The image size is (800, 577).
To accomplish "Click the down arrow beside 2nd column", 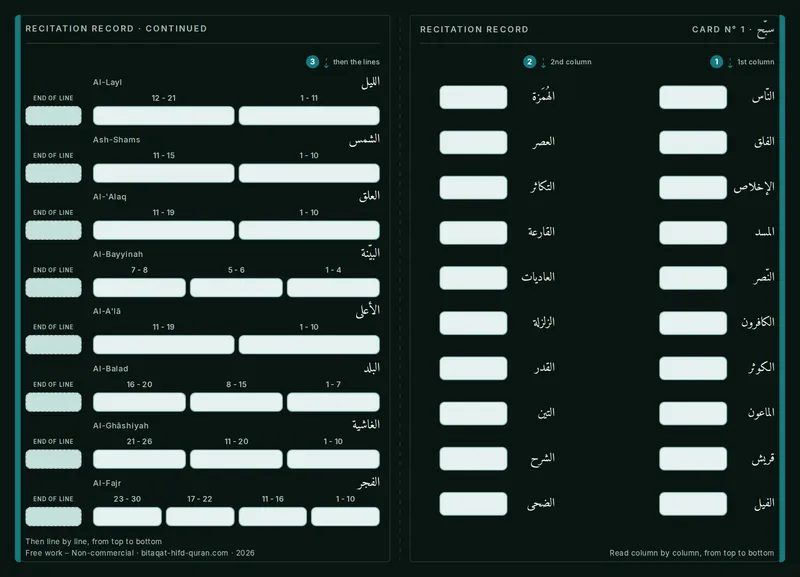I will [543, 63].
